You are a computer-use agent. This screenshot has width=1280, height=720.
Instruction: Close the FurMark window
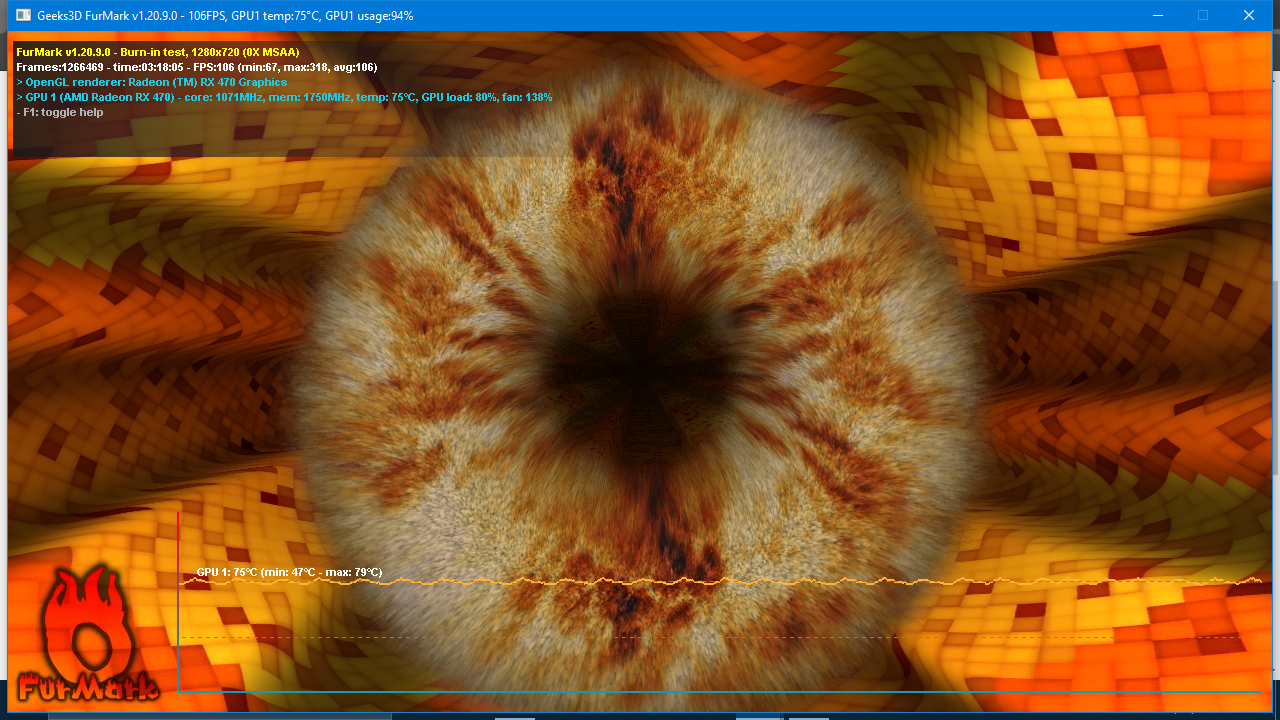coord(1249,16)
